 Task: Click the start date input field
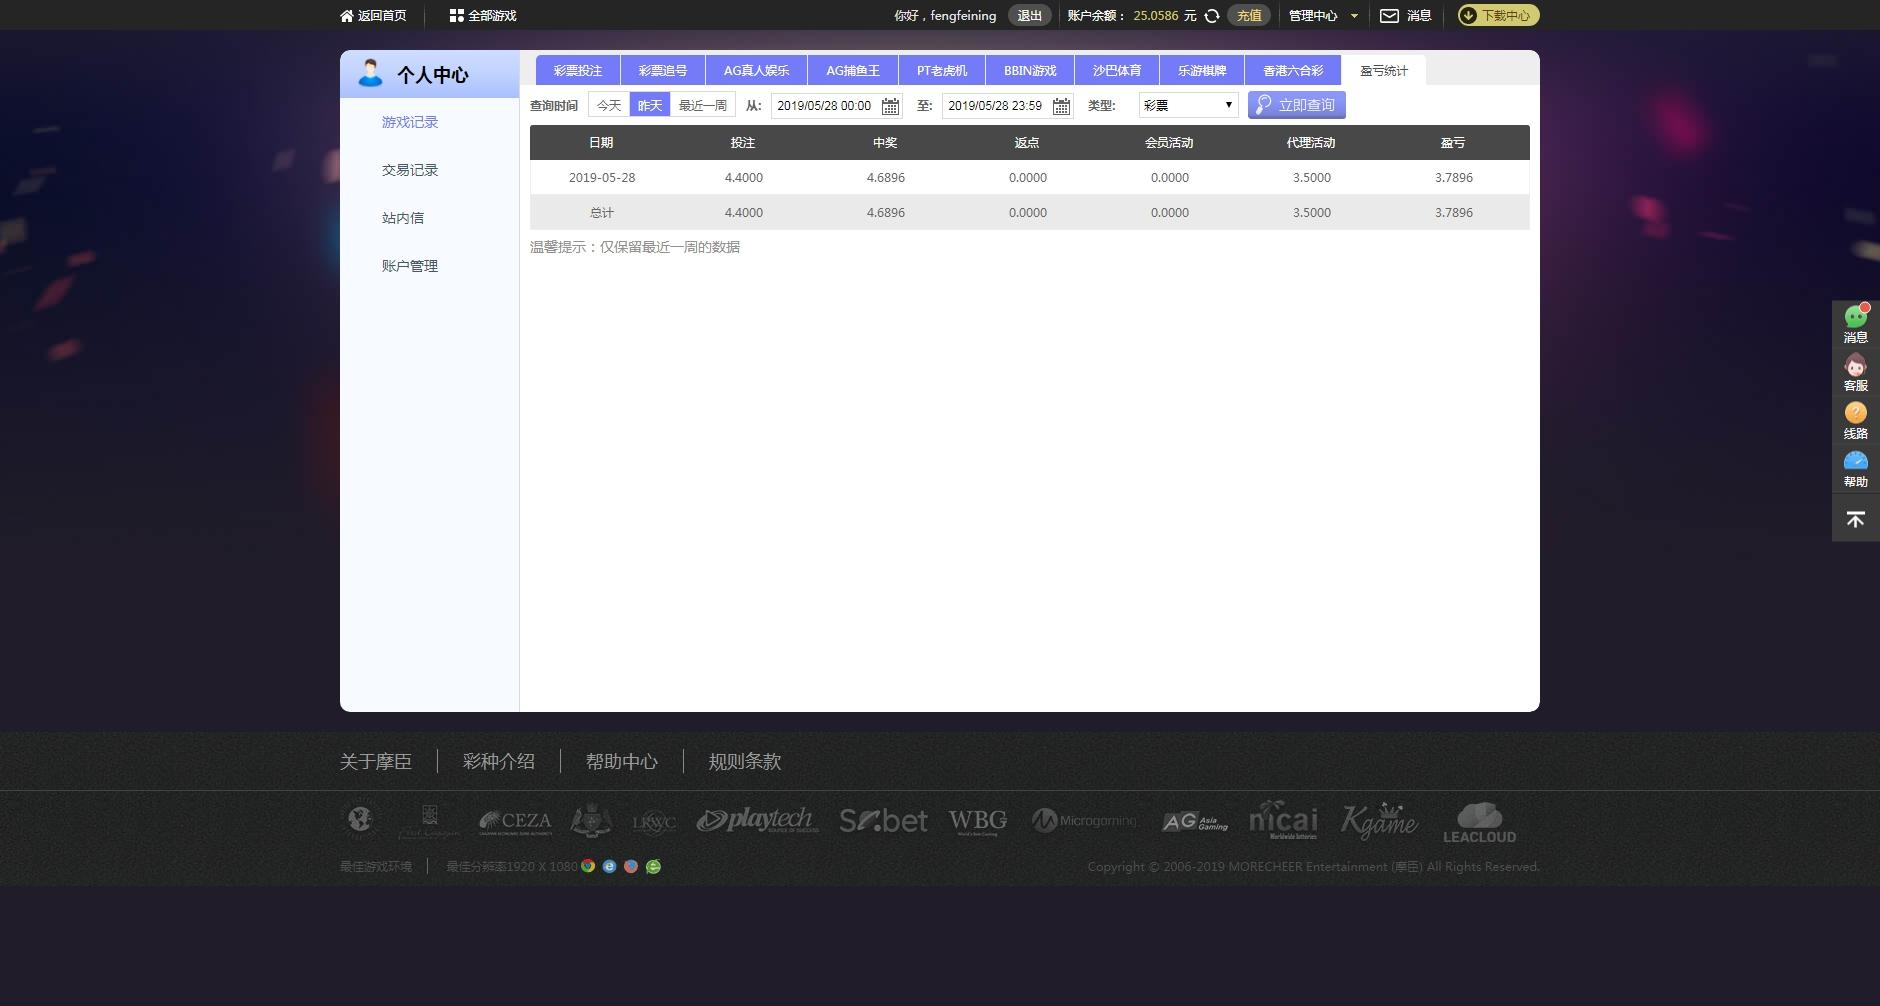click(825, 106)
